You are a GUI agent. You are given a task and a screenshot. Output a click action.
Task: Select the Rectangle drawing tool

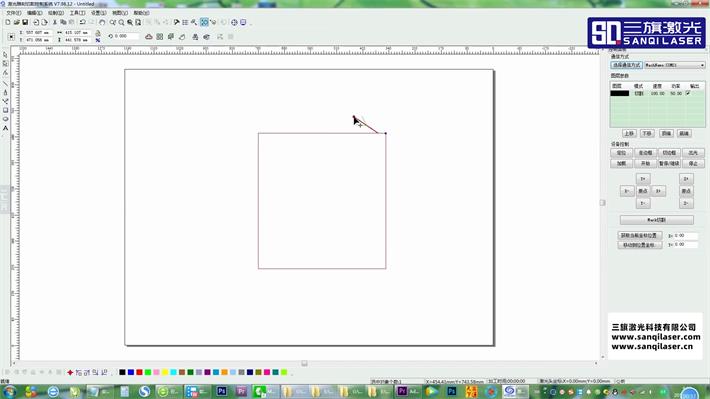coord(5,110)
